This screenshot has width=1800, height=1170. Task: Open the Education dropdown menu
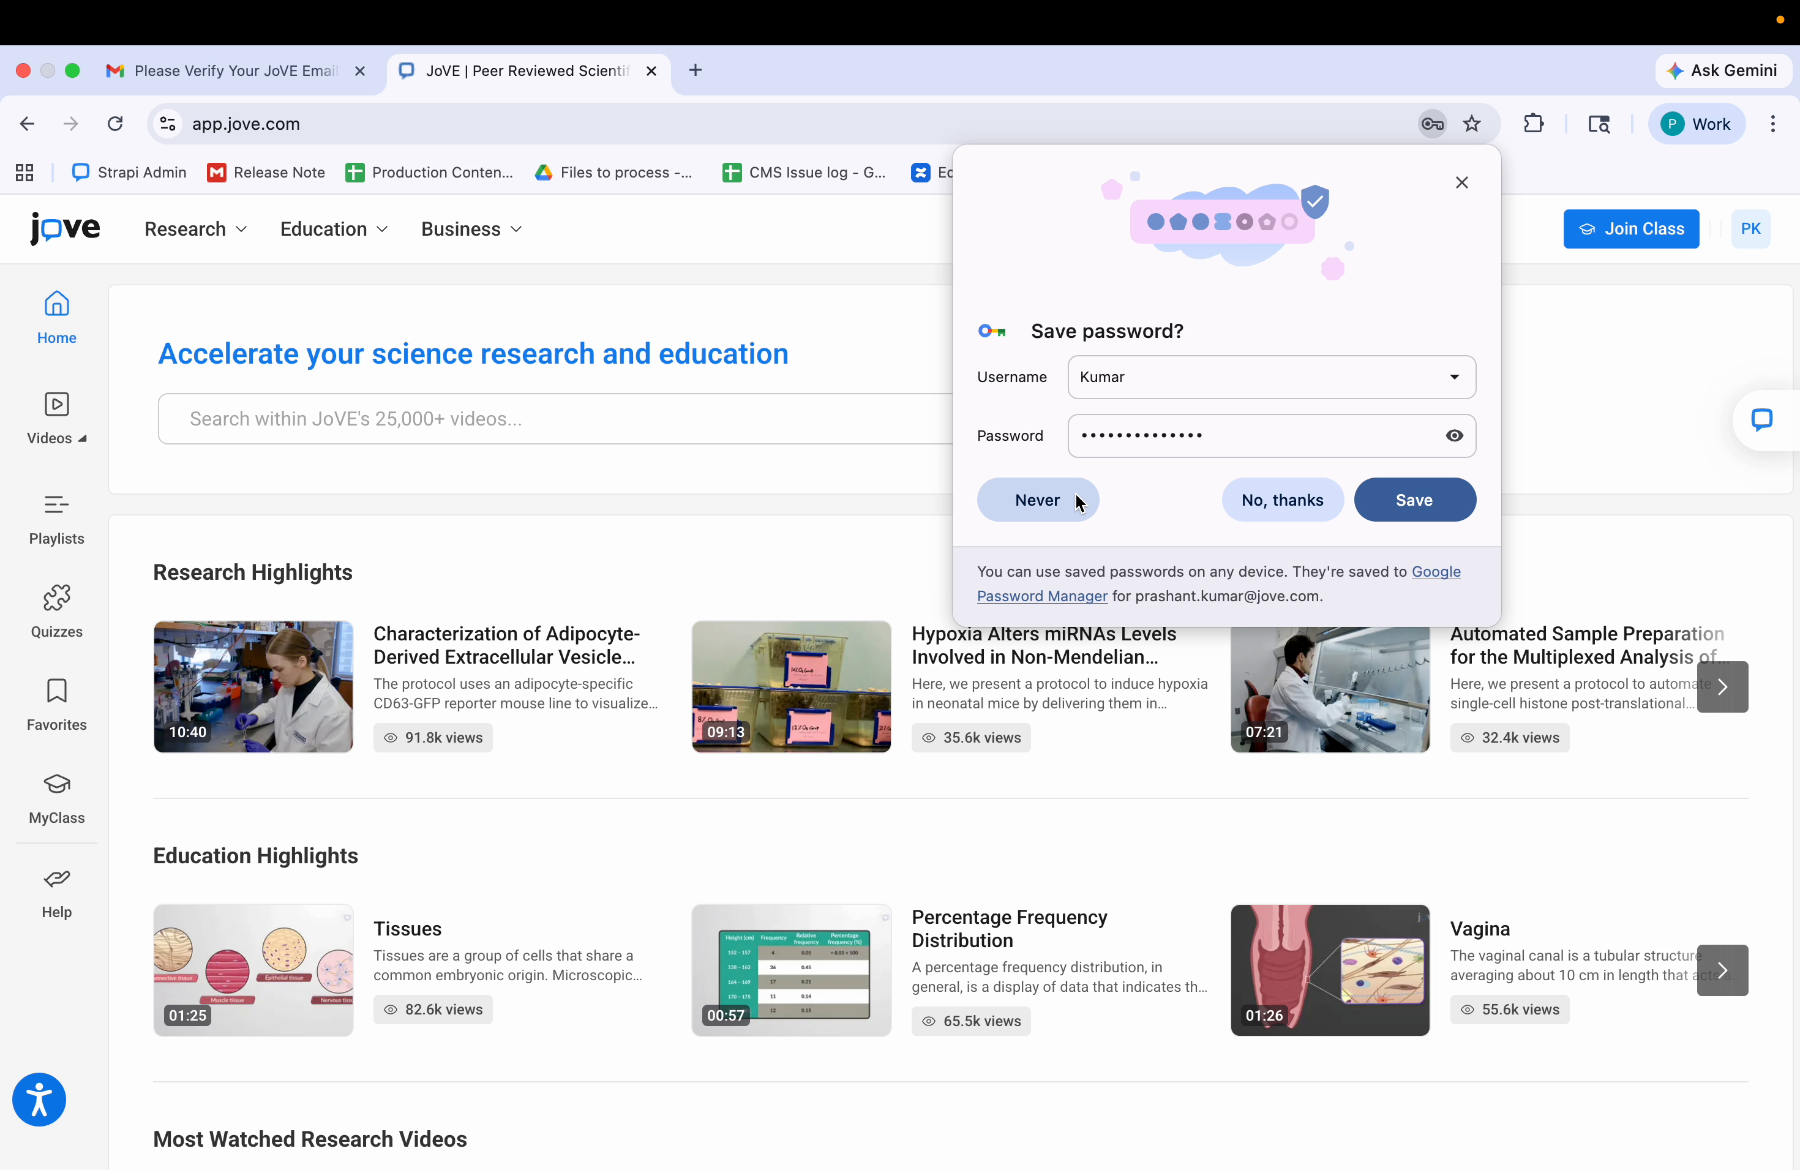333,229
